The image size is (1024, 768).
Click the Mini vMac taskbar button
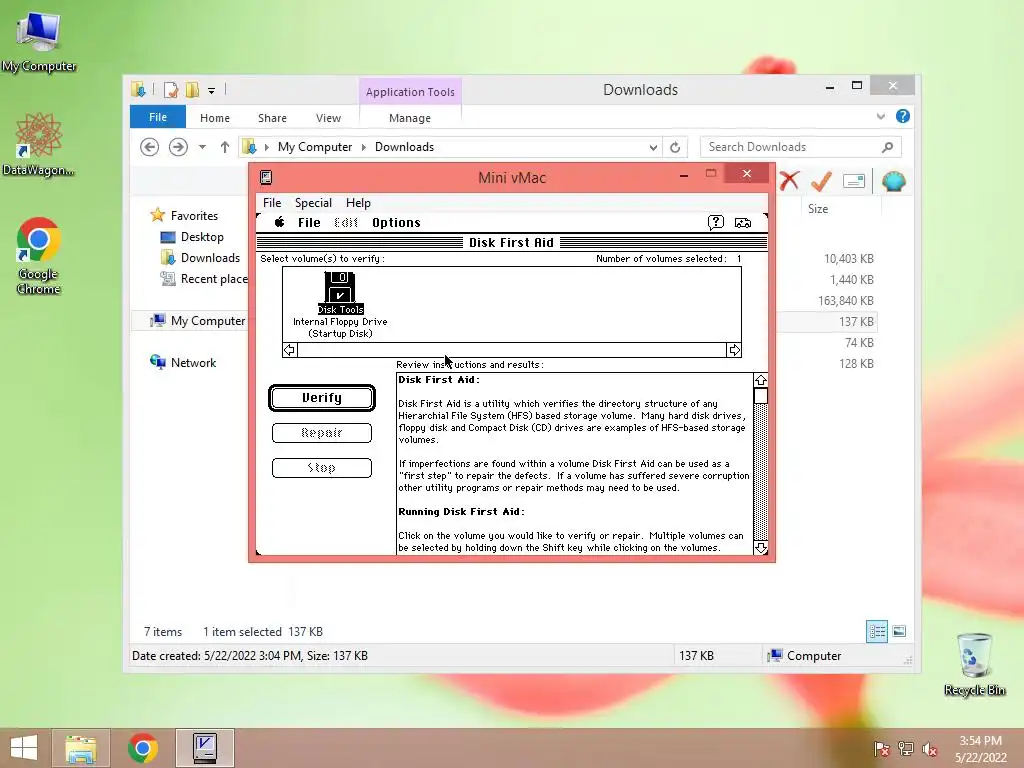(x=204, y=748)
